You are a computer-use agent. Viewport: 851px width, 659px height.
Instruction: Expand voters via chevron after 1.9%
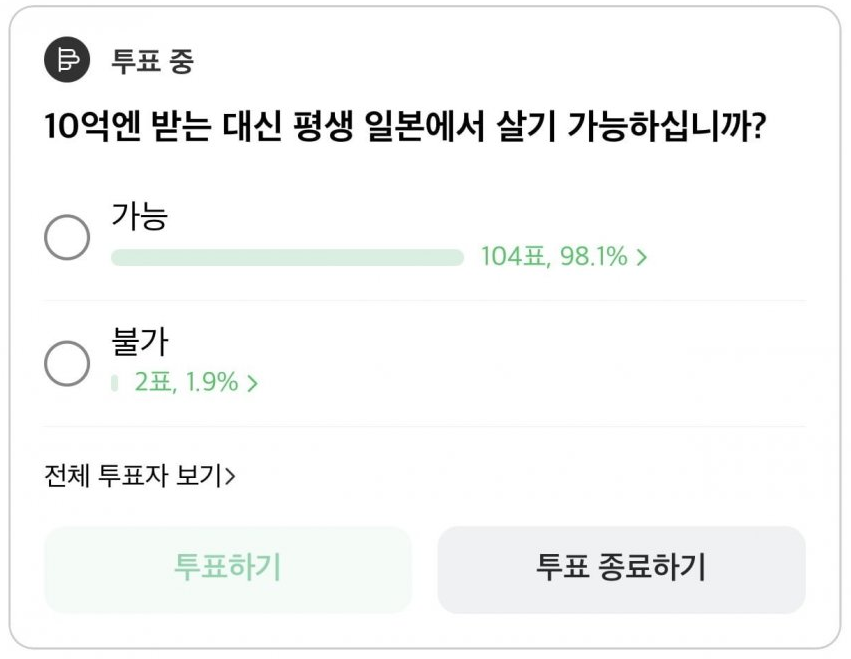click(x=252, y=383)
